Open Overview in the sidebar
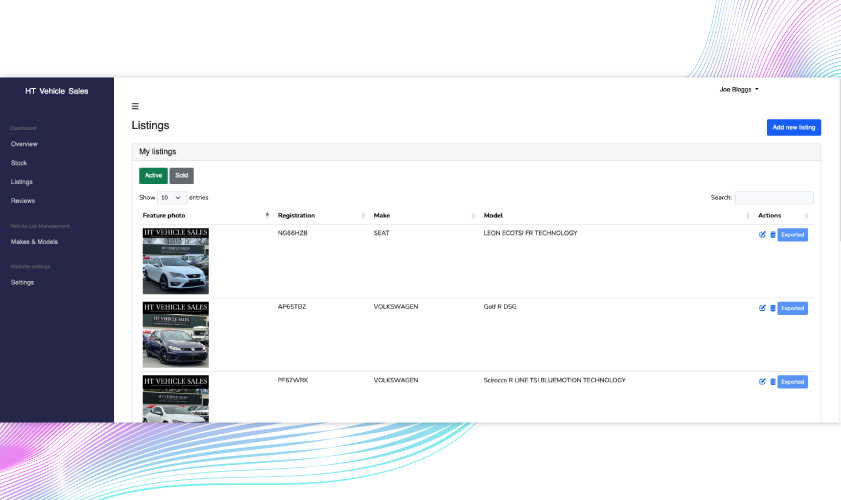Image resolution: width=841 pixels, height=500 pixels. [x=24, y=144]
